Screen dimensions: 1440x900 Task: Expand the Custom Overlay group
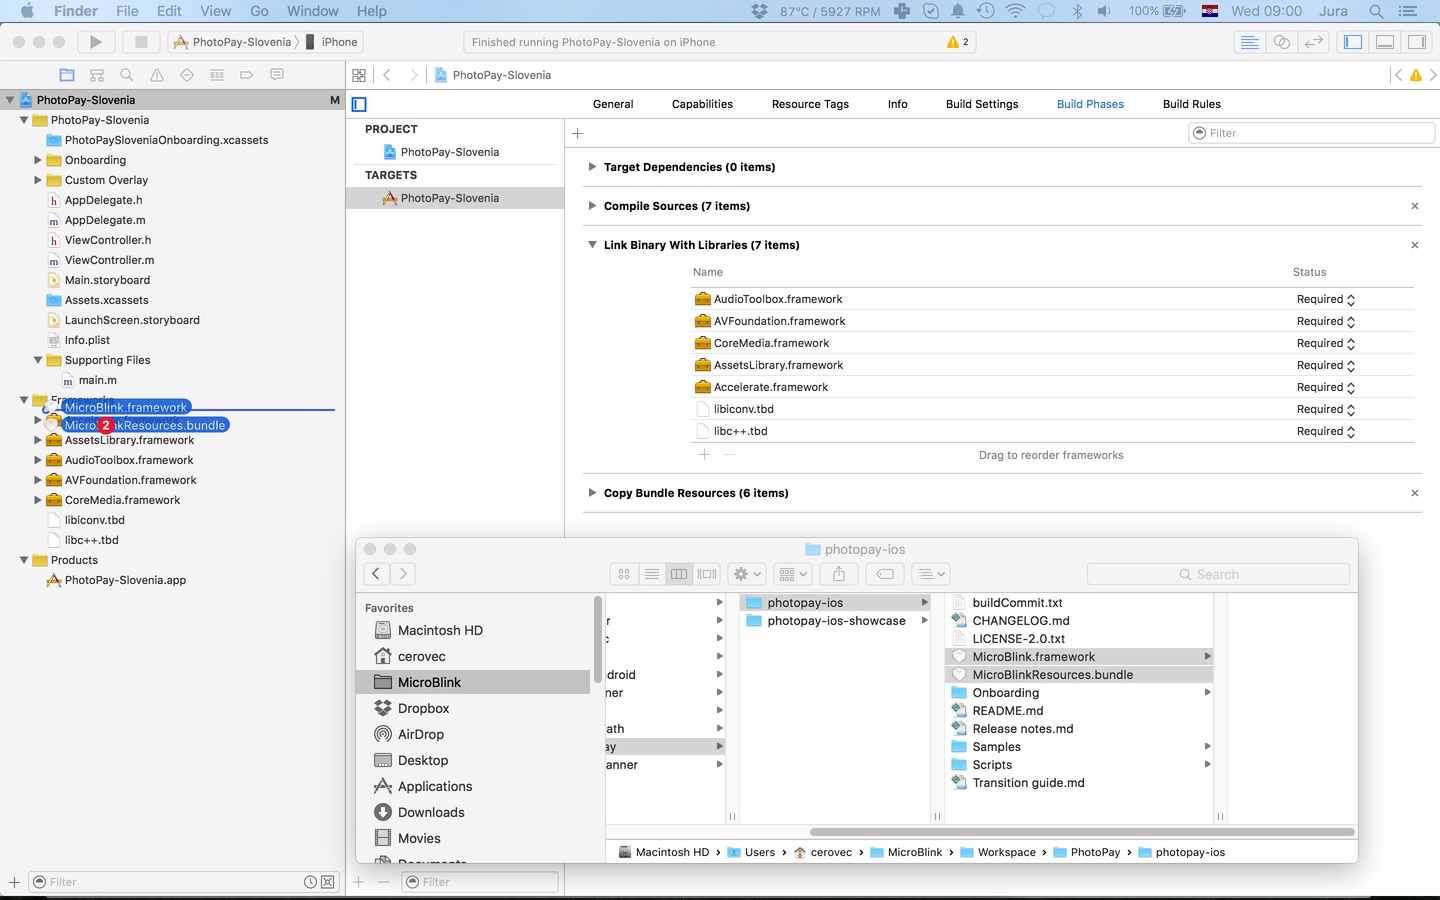(38, 180)
